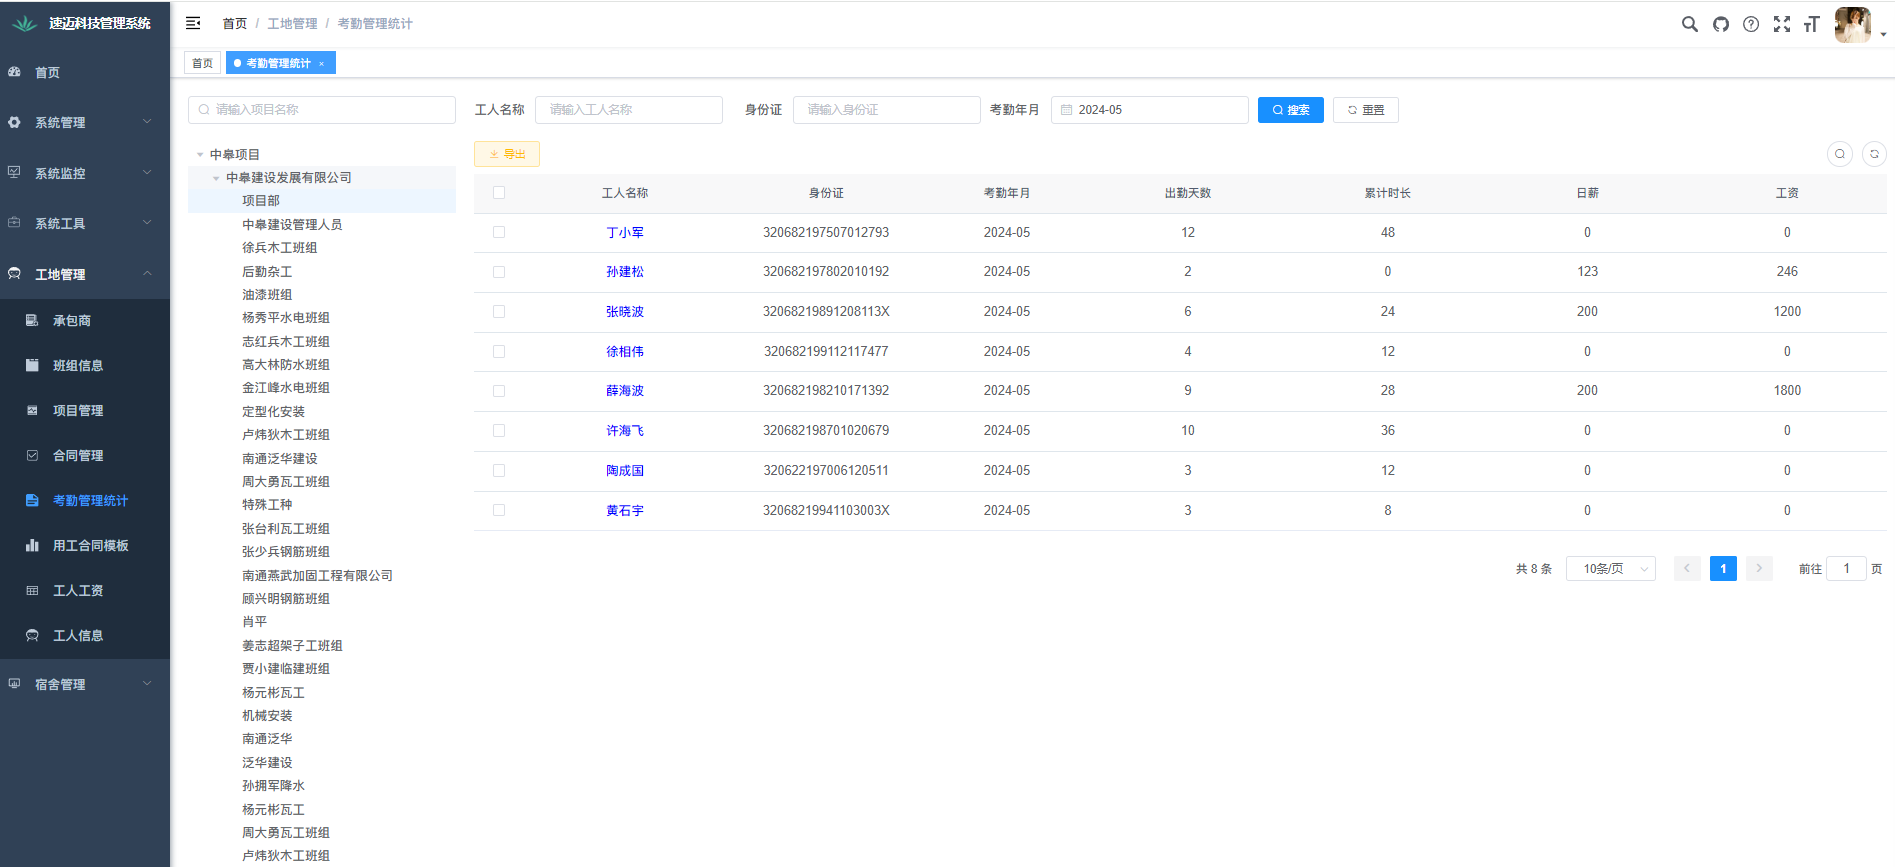Image resolution: width=1895 pixels, height=867 pixels.
Task: Focus the project name search box
Action: coord(322,110)
